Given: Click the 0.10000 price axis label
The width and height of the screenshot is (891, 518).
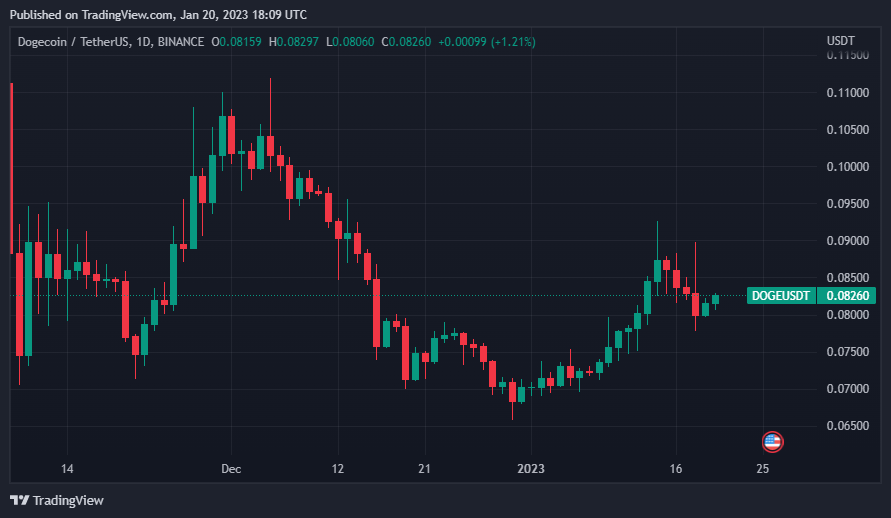Looking at the screenshot, I should [x=848, y=166].
